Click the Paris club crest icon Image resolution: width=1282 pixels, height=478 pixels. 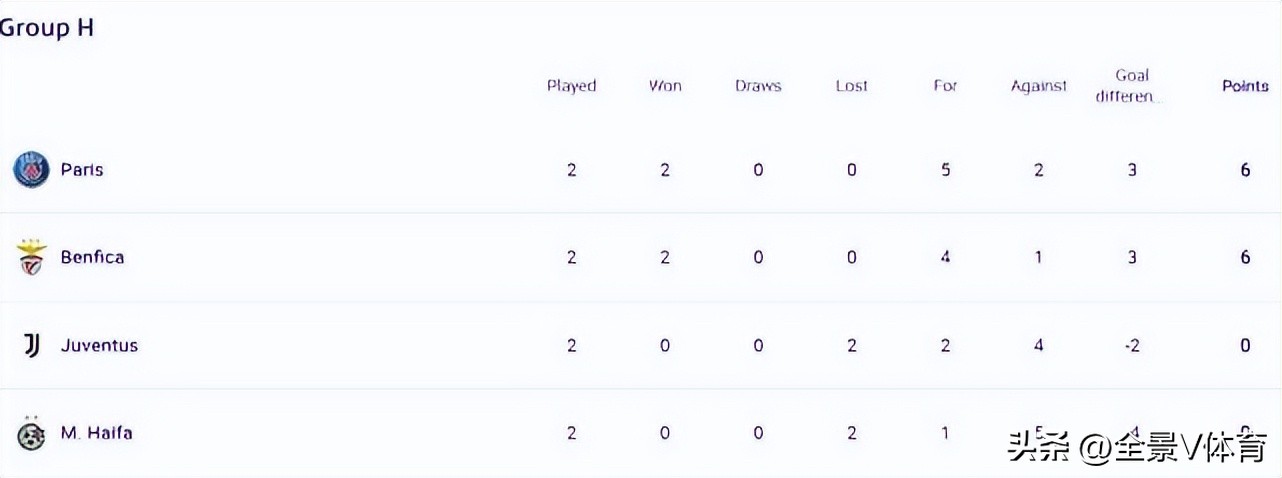pyautogui.click(x=31, y=170)
